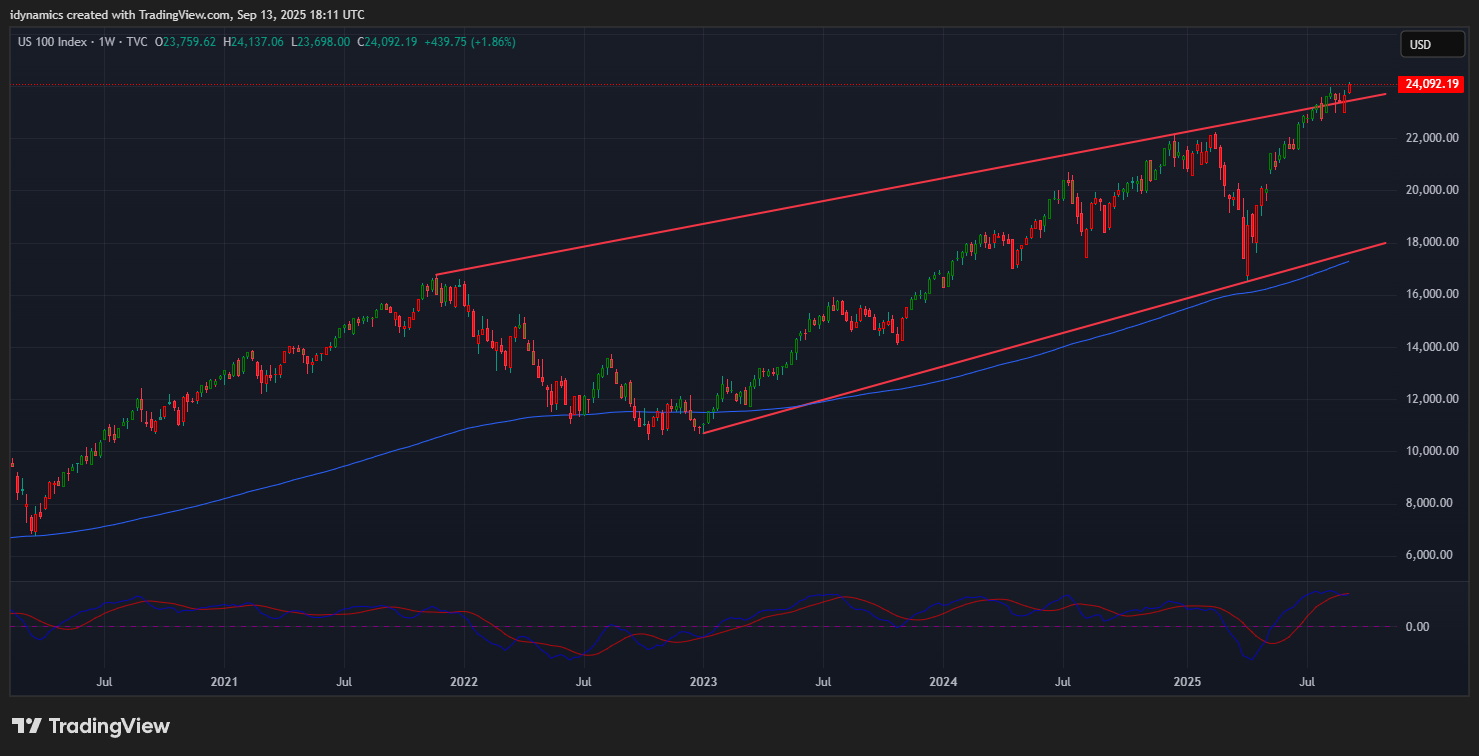The width and height of the screenshot is (1479, 756).
Task: Select the 2021 label on time axis
Action: click(x=224, y=682)
